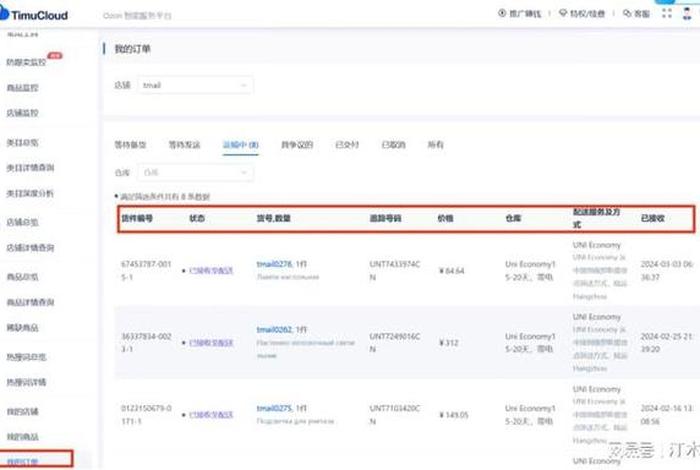Open 防跟卖监控 in the sidebar
The image size is (700, 470).
point(26,62)
